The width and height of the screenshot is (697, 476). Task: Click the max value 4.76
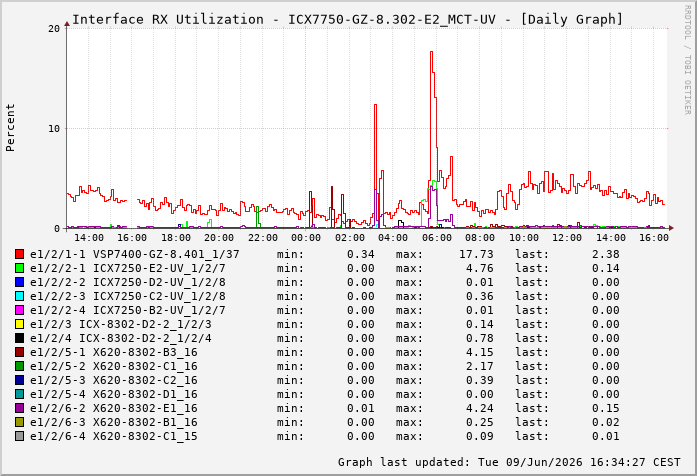click(480, 268)
